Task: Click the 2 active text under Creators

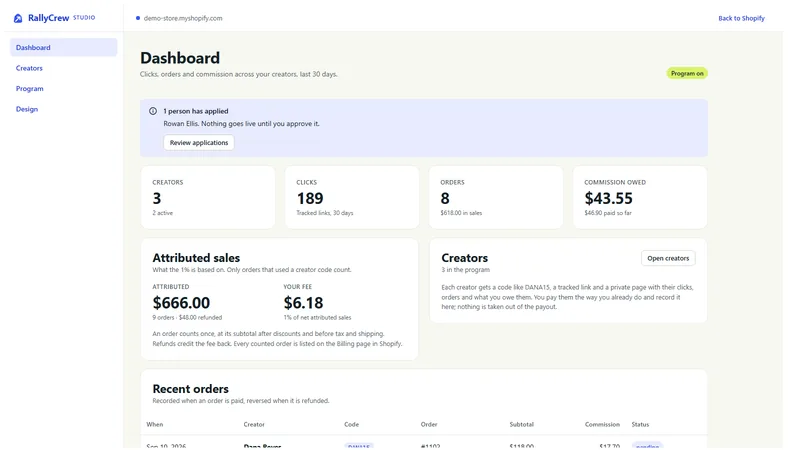Action: [162, 213]
